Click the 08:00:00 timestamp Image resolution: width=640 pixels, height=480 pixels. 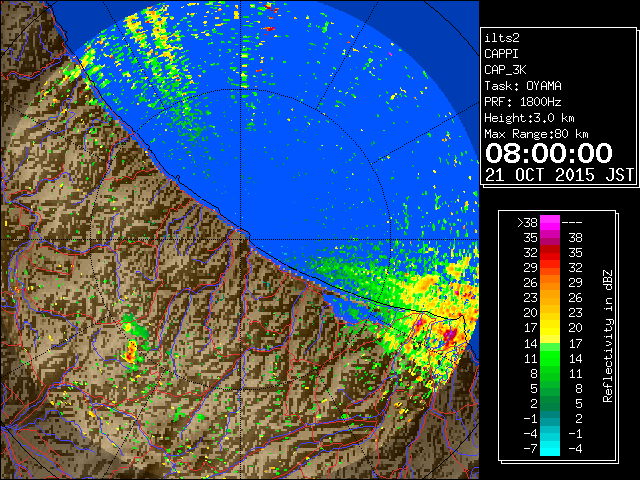click(x=549, y=153)
